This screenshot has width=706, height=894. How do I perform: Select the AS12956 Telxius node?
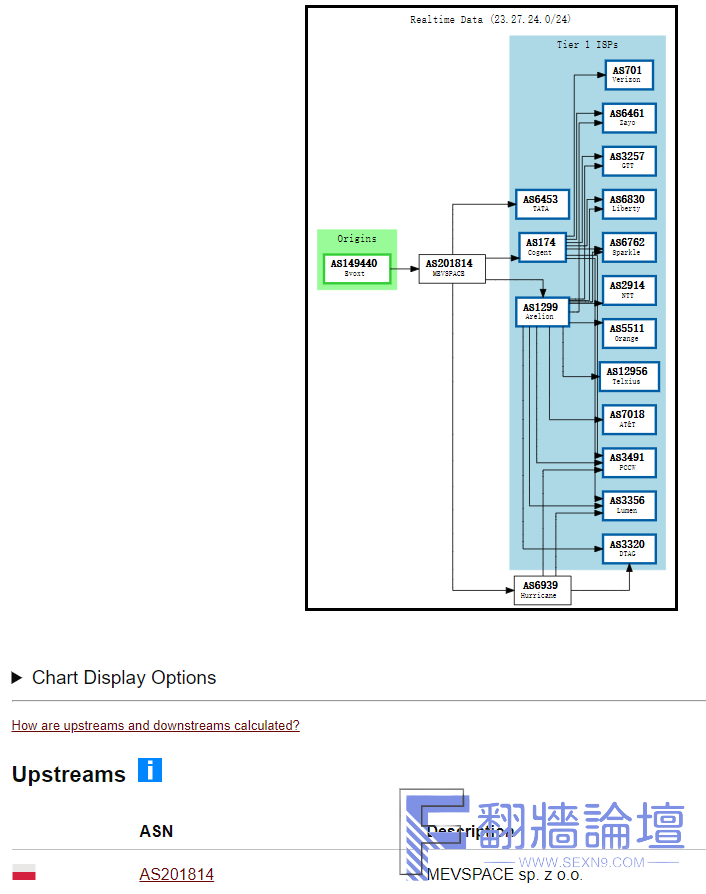(x=629, y=376)
